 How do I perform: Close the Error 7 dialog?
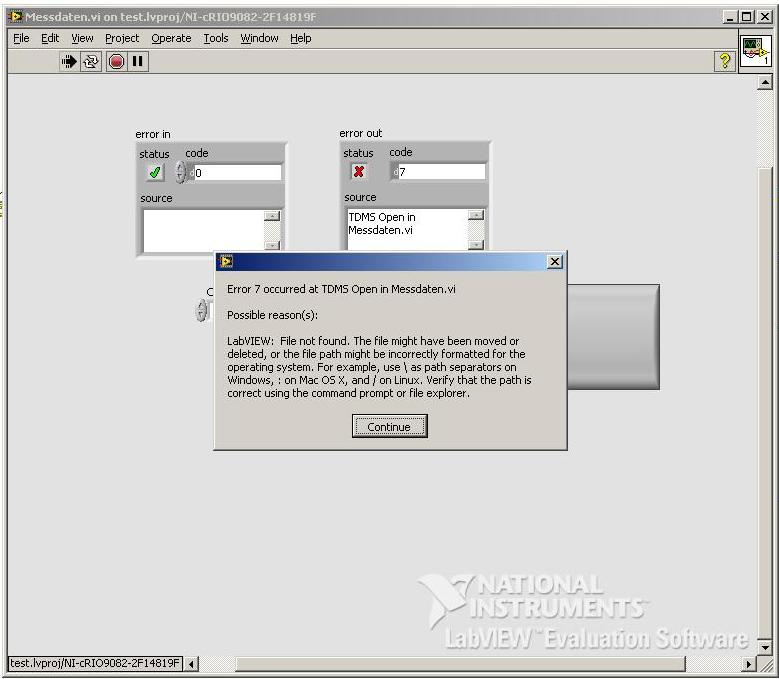click(x=554, y=261)
